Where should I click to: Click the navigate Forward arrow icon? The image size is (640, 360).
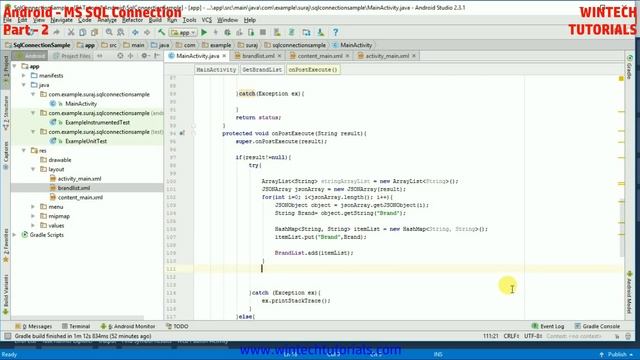[147, 32]
